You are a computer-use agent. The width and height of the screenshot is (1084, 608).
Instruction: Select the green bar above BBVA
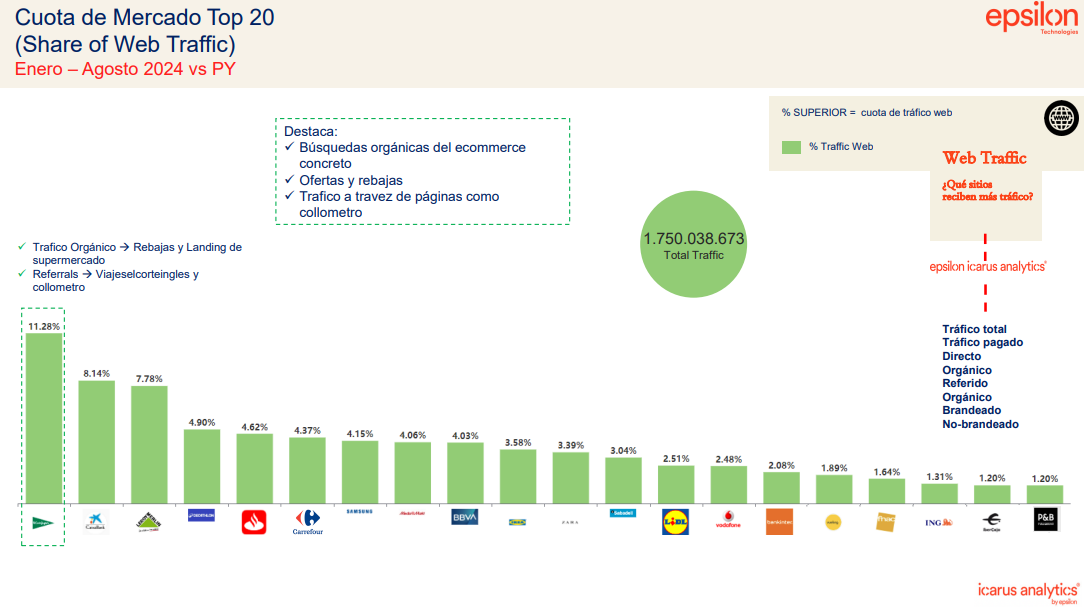465,473
